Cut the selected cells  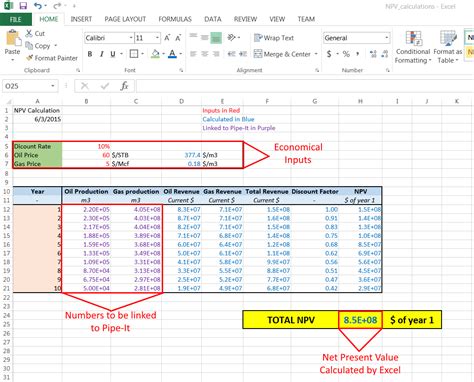pyautogui.click(x=35, y=33)
